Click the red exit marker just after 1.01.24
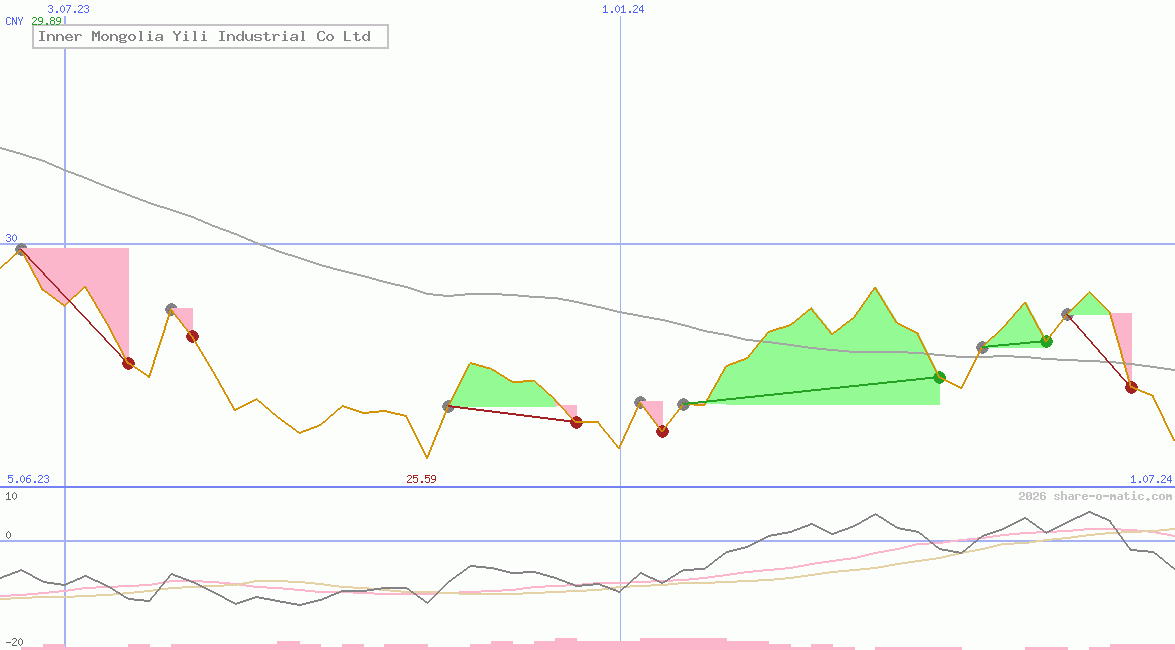 tap(662, 431)
